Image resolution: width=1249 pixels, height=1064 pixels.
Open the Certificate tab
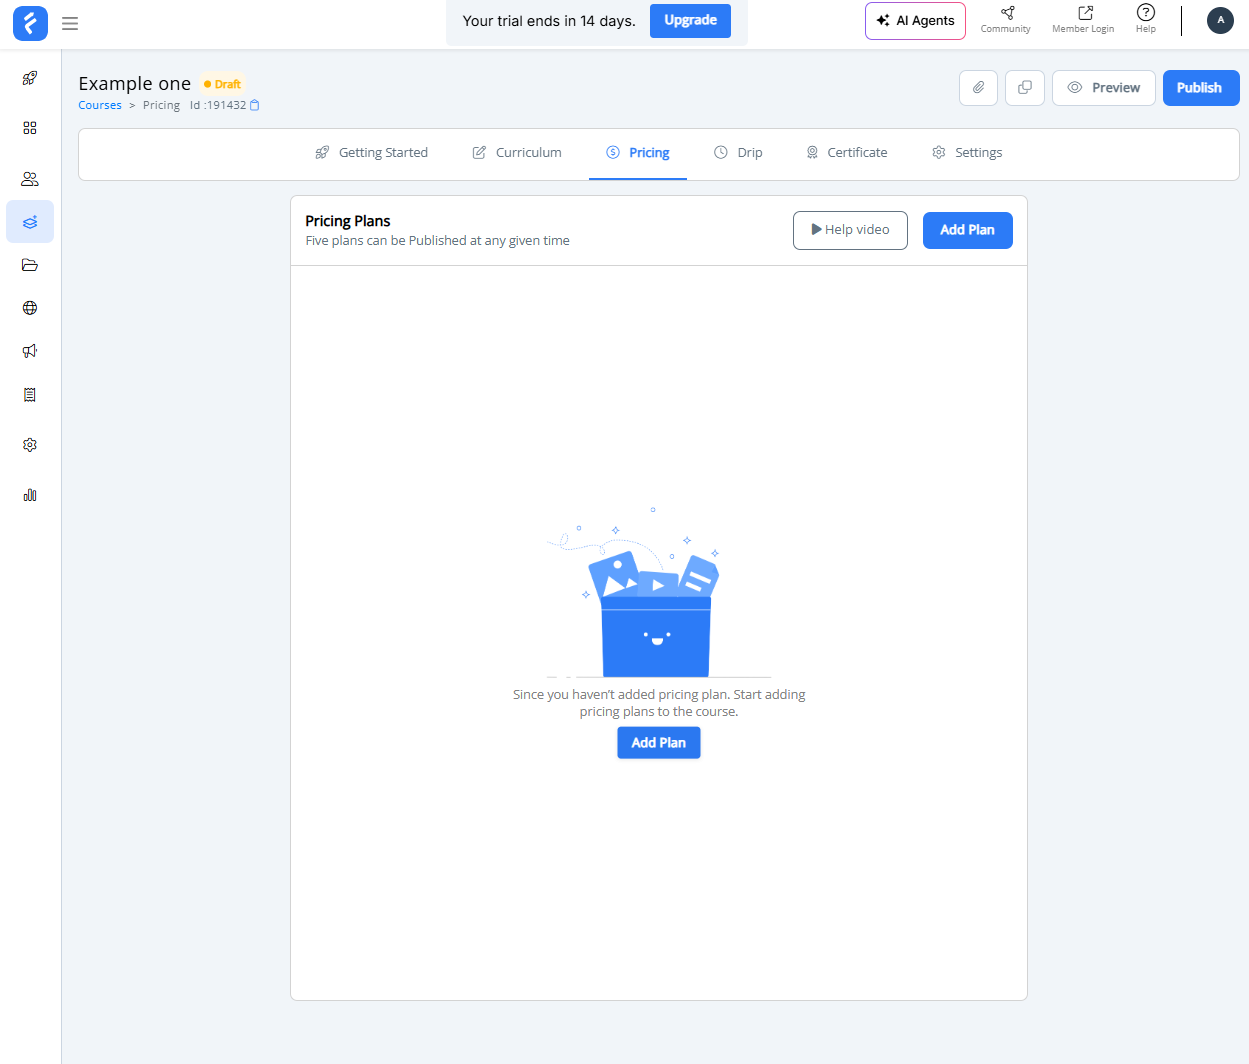tap(846, 153)
